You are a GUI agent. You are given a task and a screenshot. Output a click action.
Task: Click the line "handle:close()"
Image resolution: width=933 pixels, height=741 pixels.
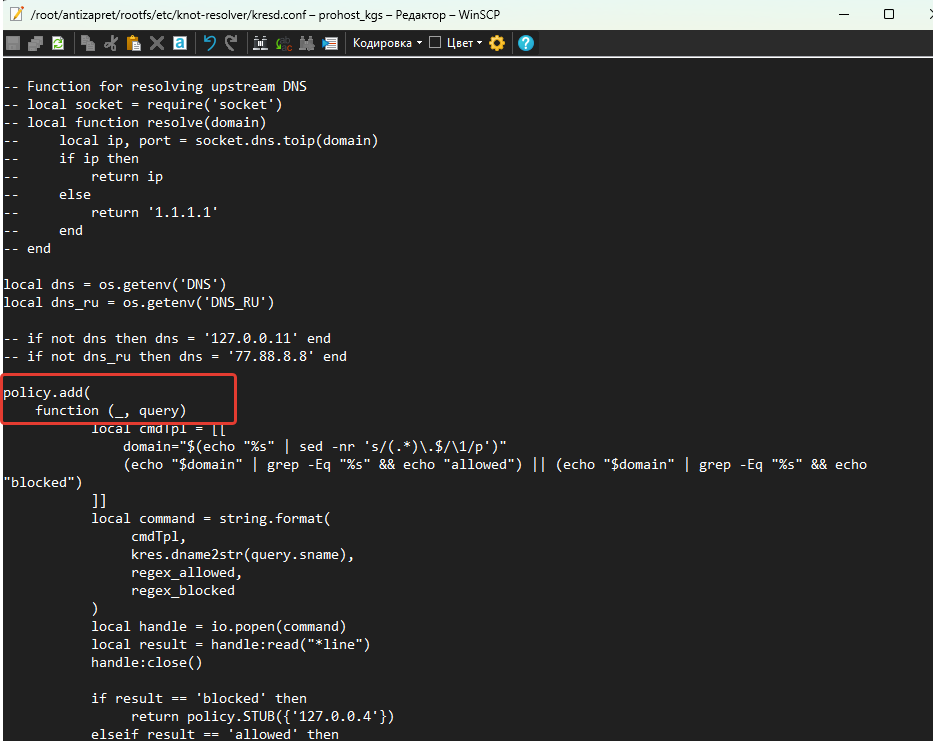(x=146, y=662)
